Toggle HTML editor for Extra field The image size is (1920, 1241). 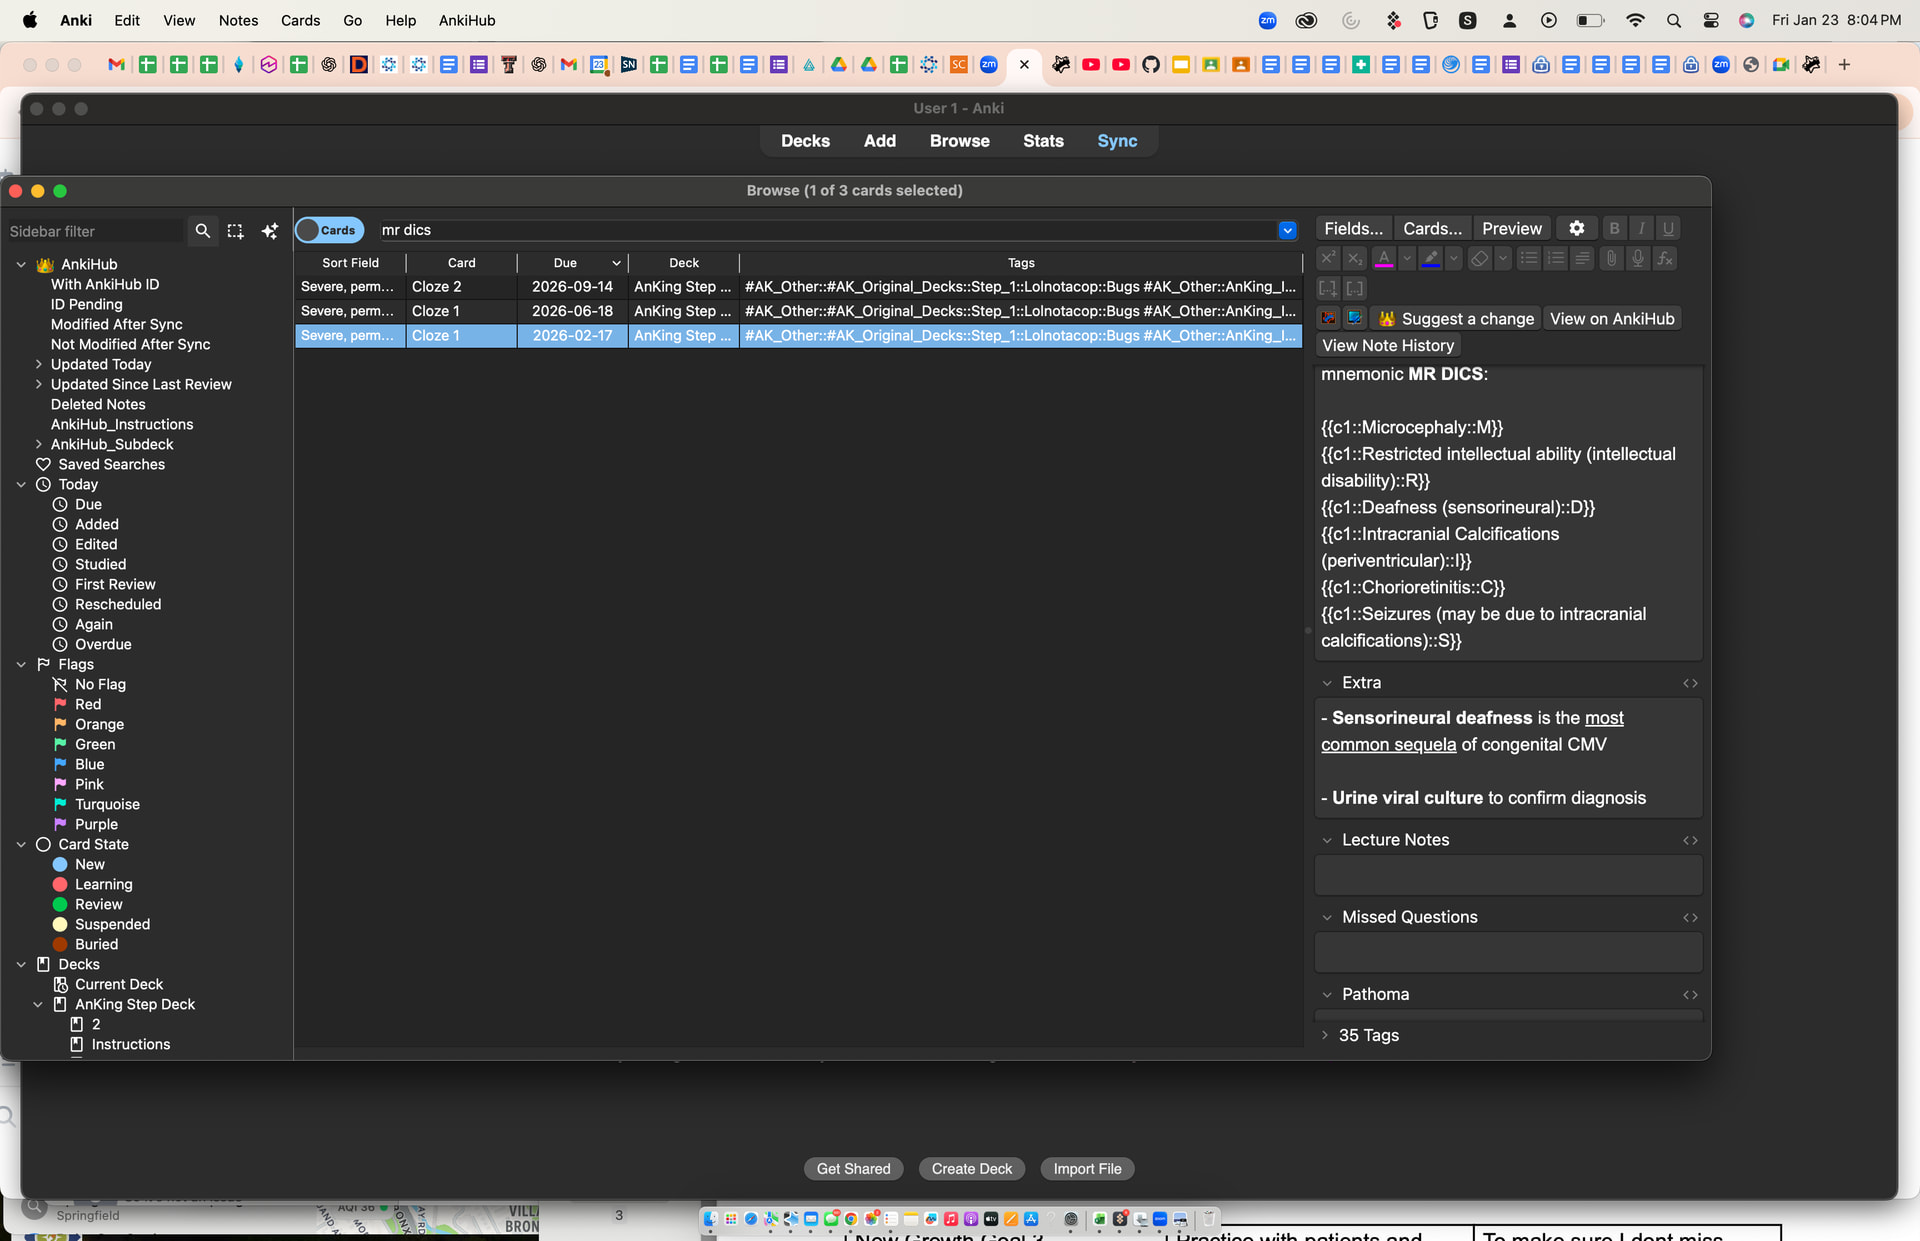tap(1690, 683)
